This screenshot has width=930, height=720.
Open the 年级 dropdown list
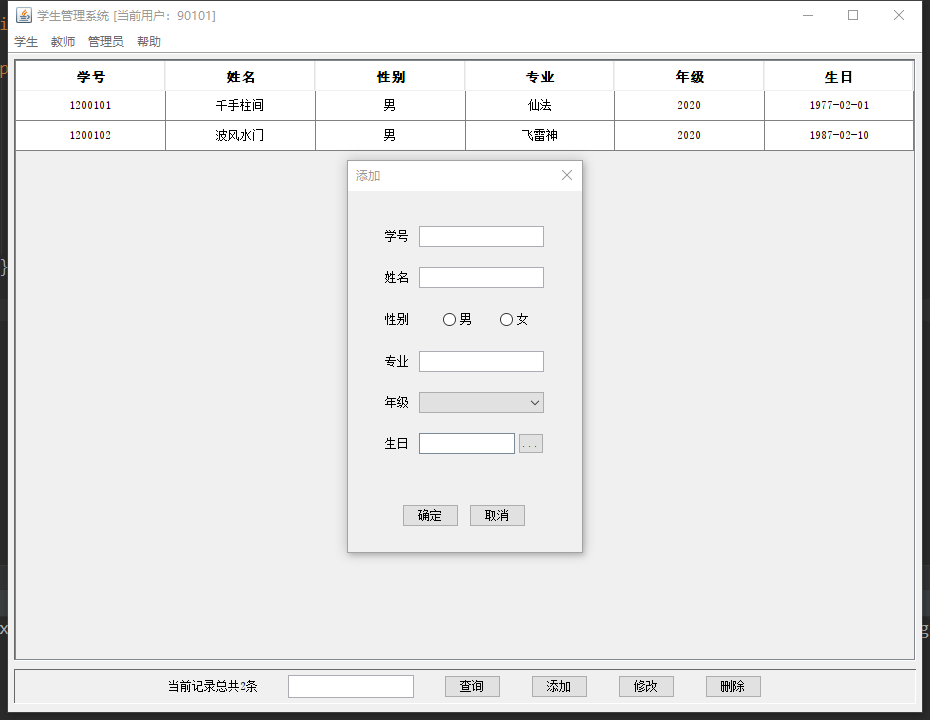481,403
